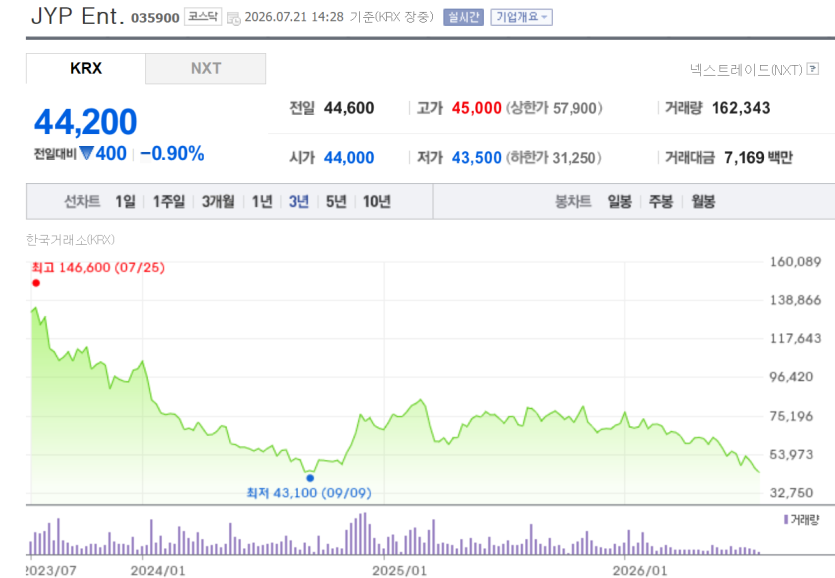Click the 코스닥 market badge
835x578 pixels.
[203, 17]
